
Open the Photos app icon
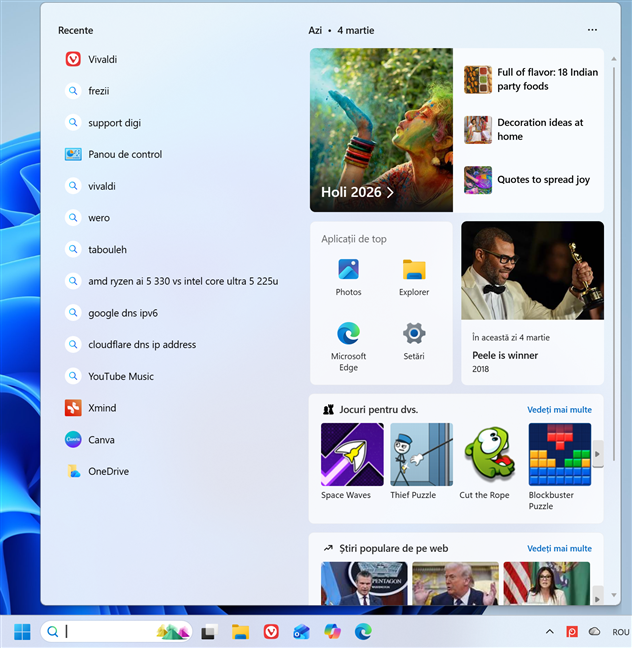tap(348, 277)
